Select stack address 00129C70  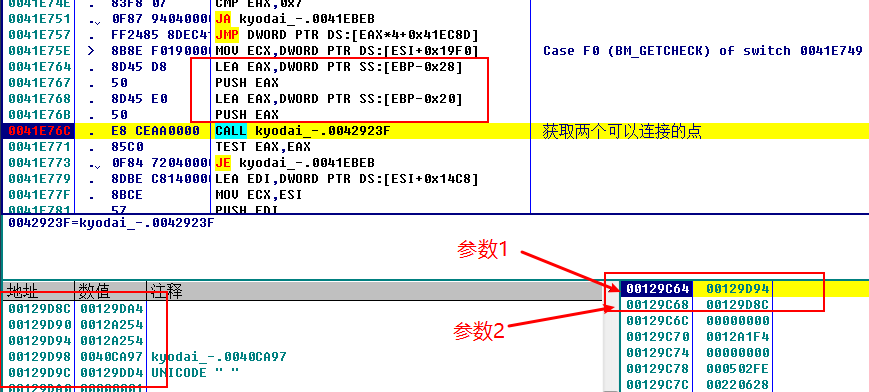(x=658, y=337)
